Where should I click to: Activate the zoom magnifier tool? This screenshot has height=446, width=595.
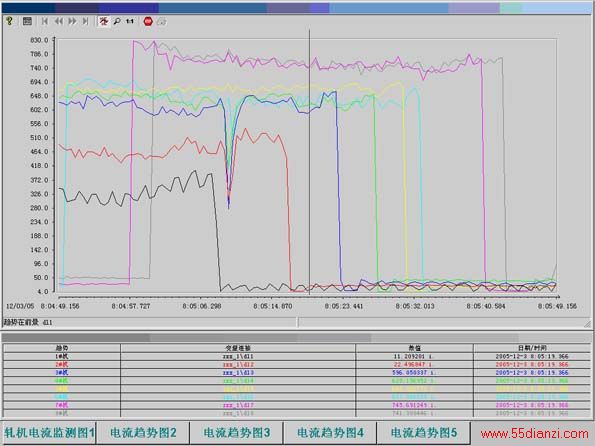coord(117,21)
